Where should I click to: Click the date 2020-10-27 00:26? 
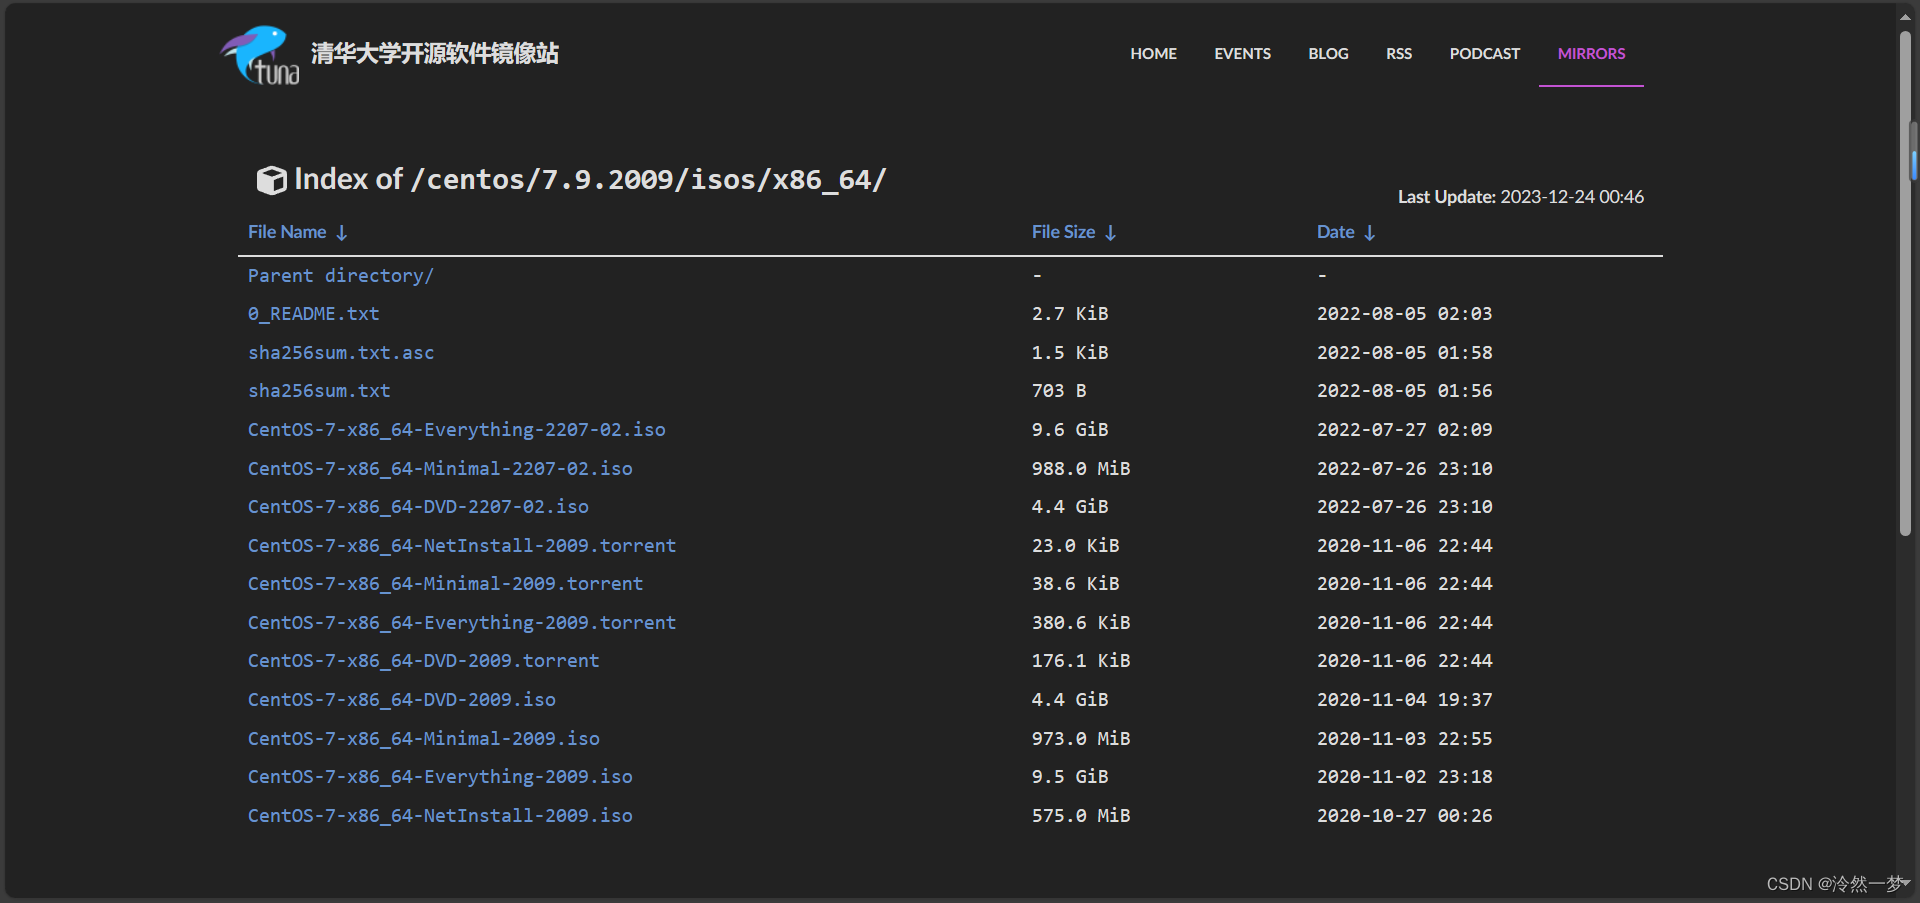tap(1405, 816)
